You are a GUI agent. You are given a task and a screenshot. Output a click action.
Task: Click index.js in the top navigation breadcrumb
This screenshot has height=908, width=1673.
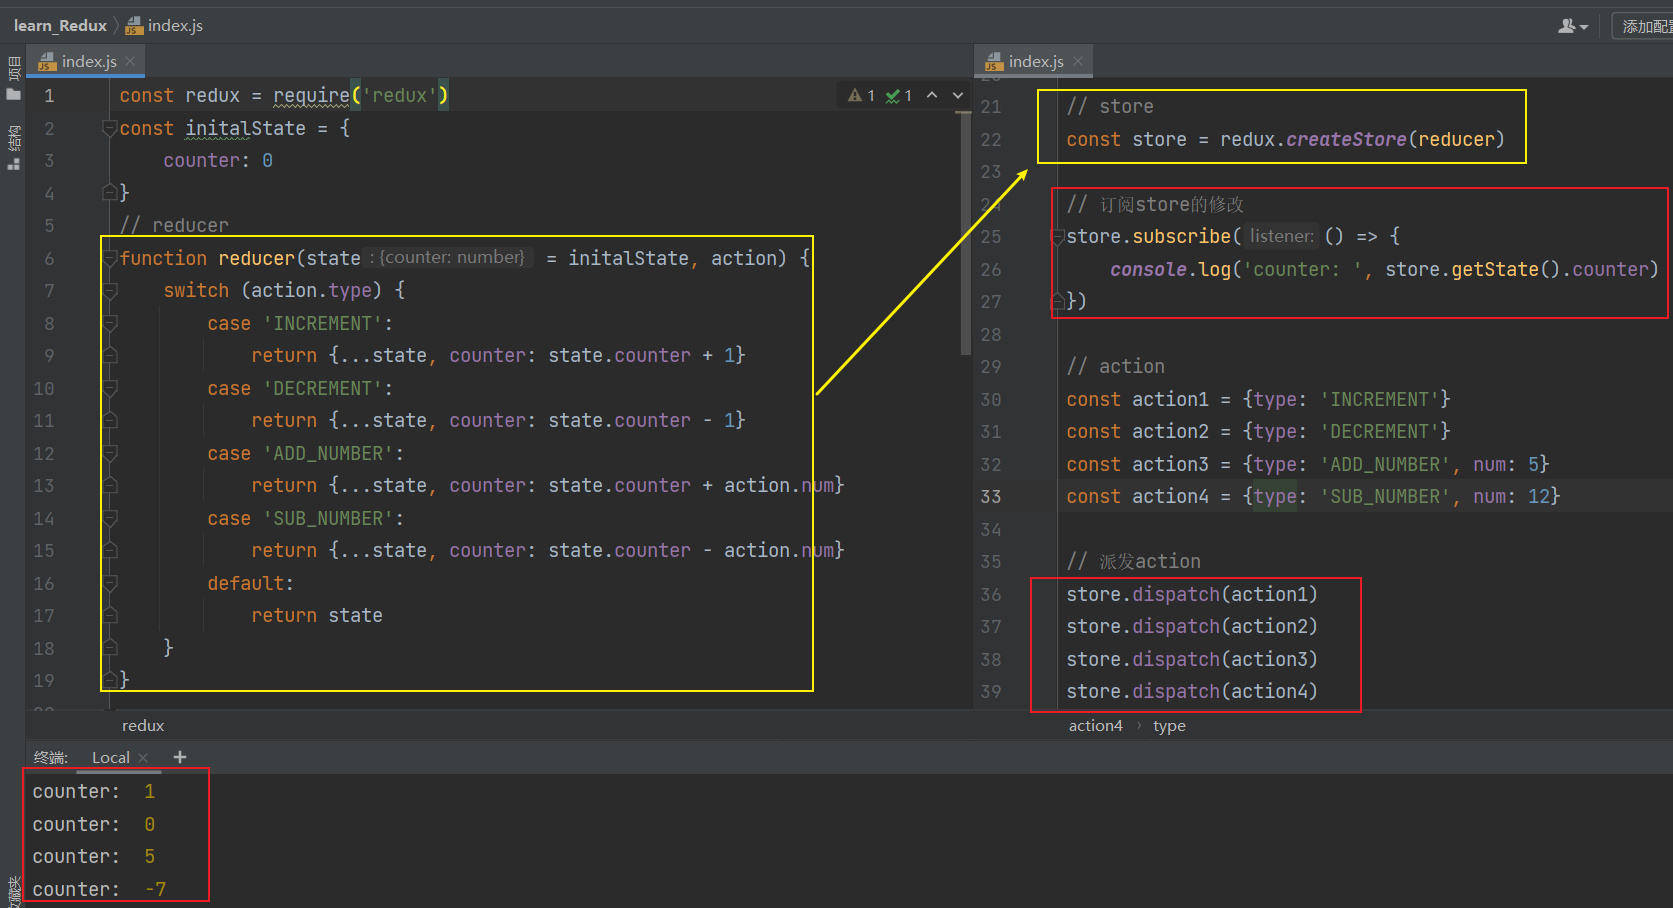[x=164, y=25]
